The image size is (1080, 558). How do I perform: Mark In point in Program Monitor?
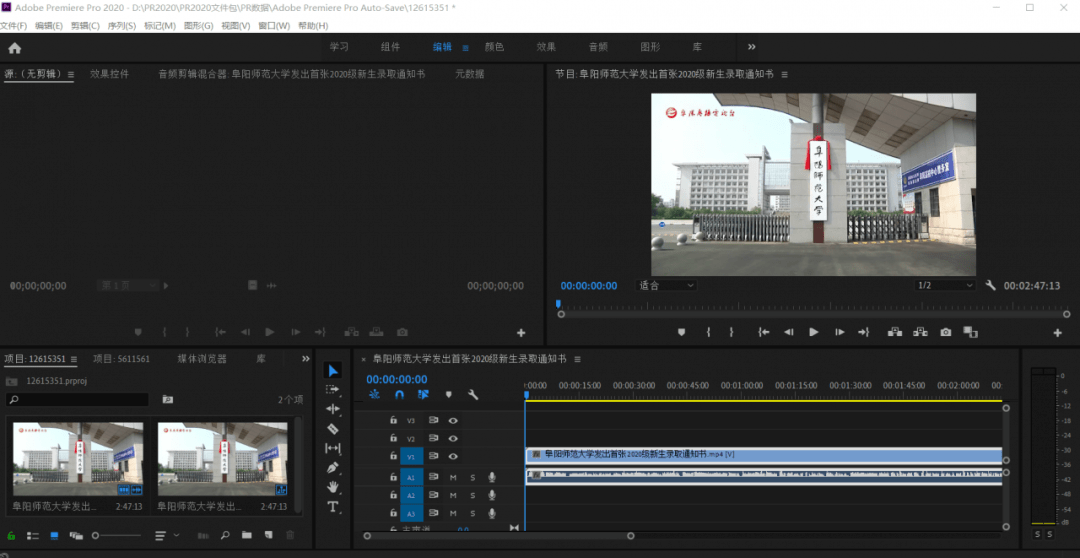click(708, 332)
